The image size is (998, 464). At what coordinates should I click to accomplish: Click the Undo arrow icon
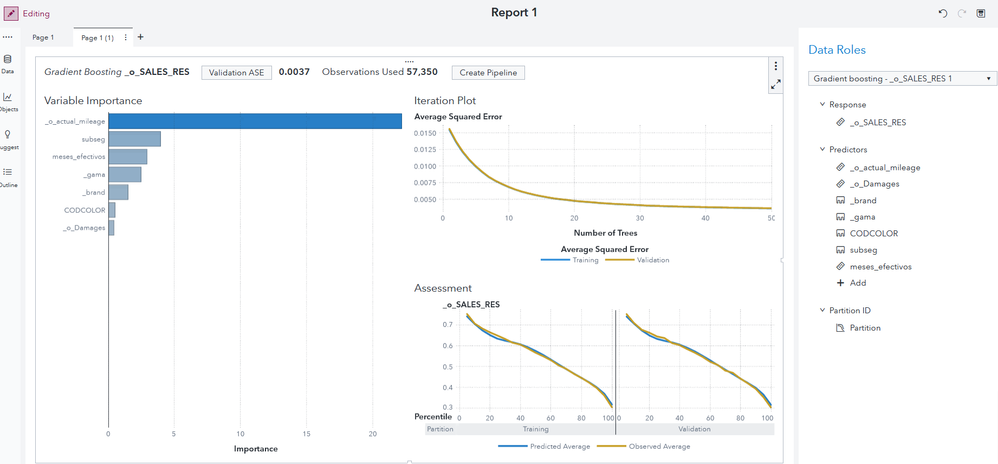click(x=943, y=13)
